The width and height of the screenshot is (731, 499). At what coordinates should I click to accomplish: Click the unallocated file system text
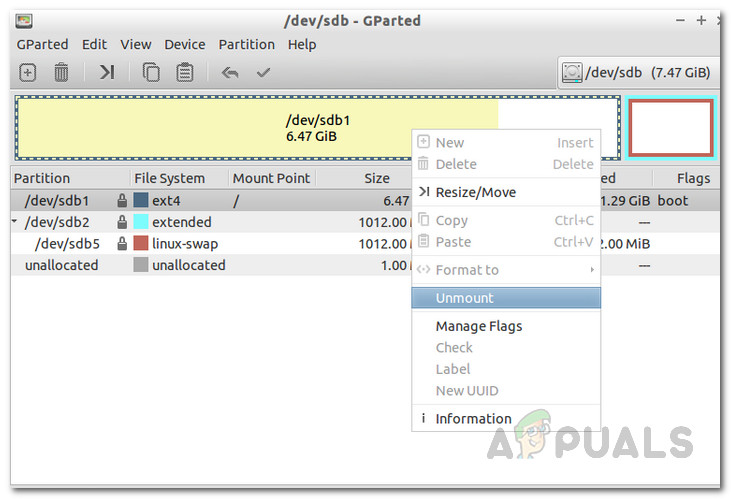pyautogui.click(x=189, y=265)
